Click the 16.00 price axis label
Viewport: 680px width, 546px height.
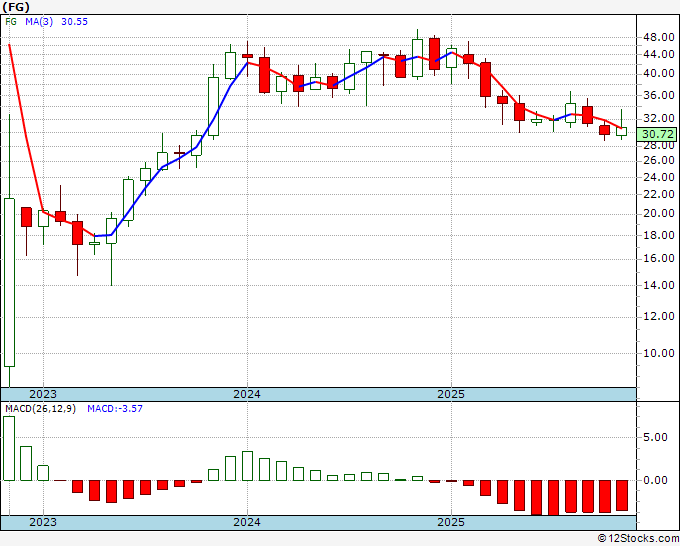[658, 258]
